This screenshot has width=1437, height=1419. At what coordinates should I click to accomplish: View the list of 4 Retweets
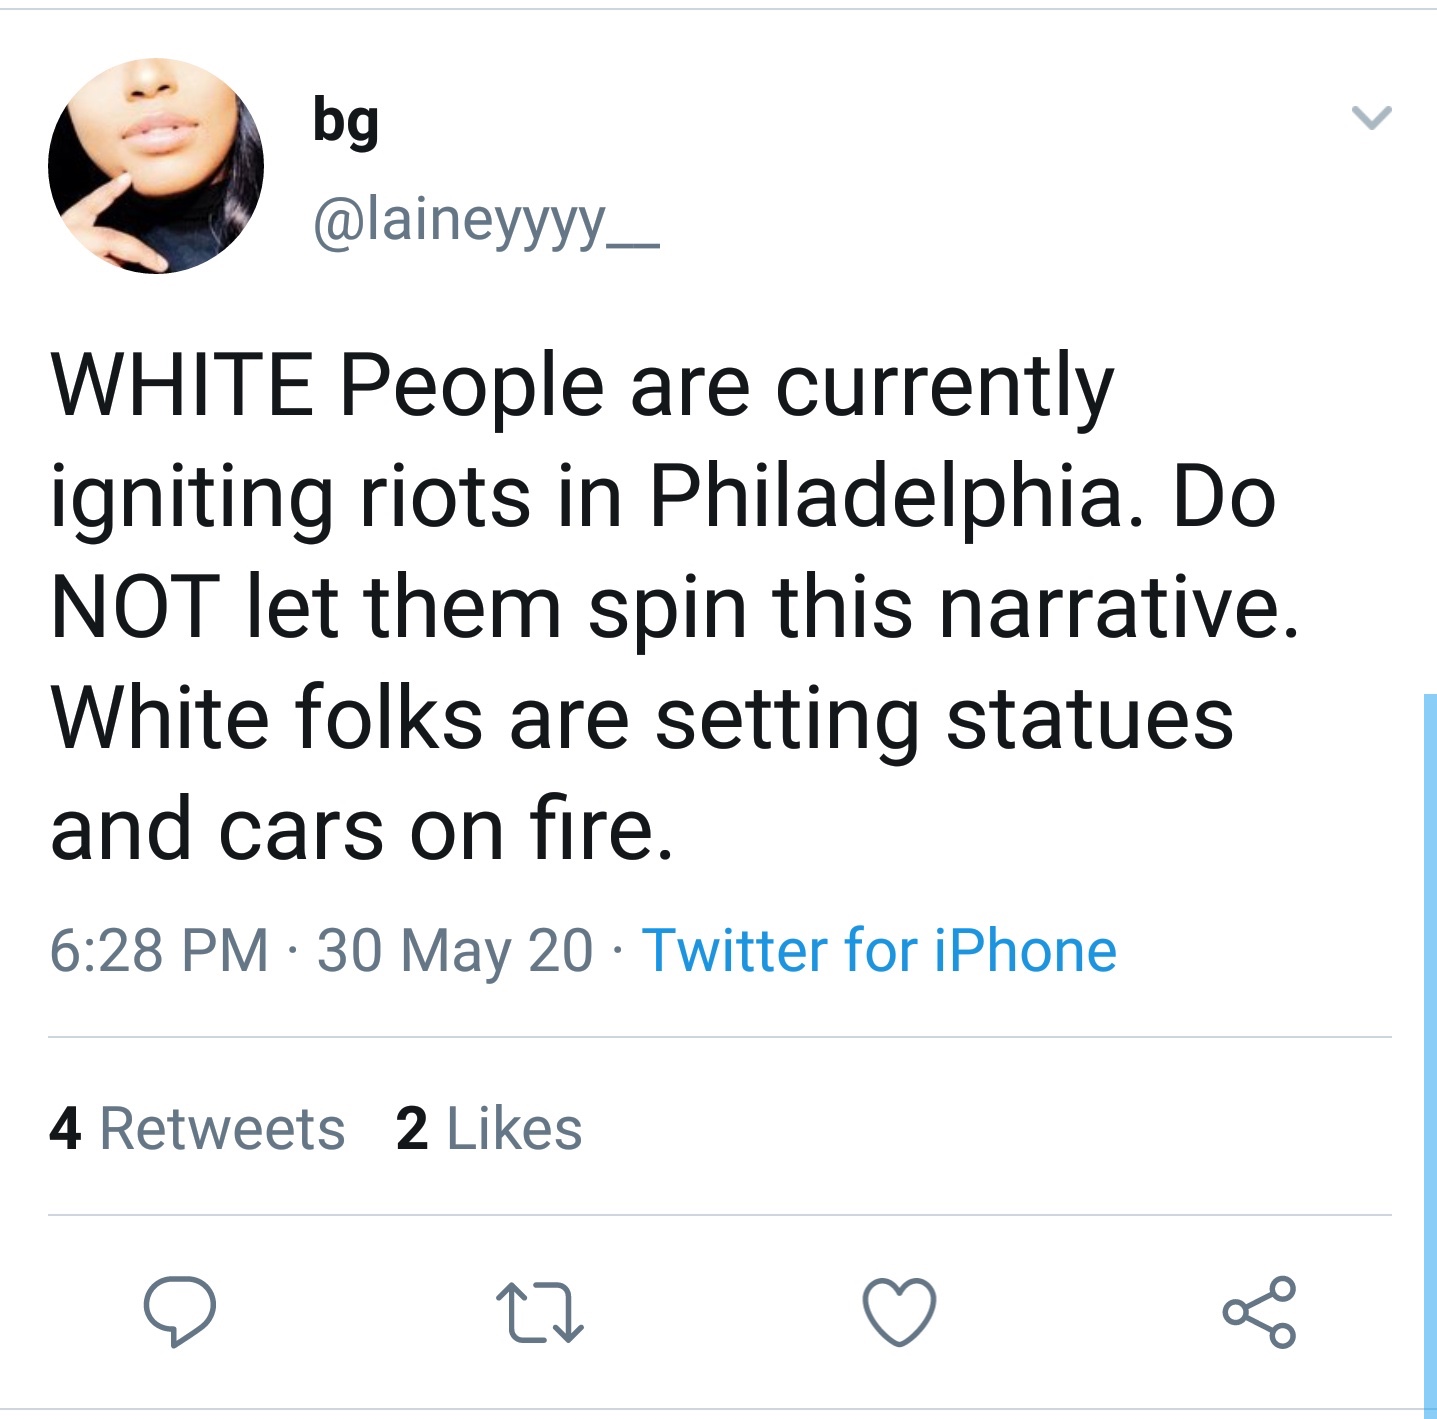tap(197, 1129)
